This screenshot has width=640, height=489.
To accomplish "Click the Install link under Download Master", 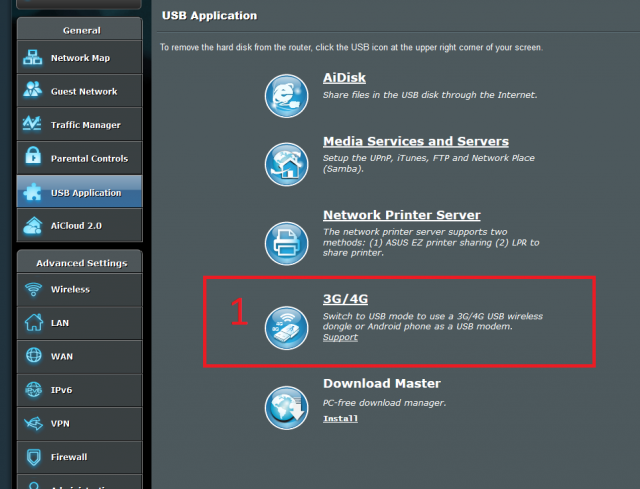I will 340,418.
